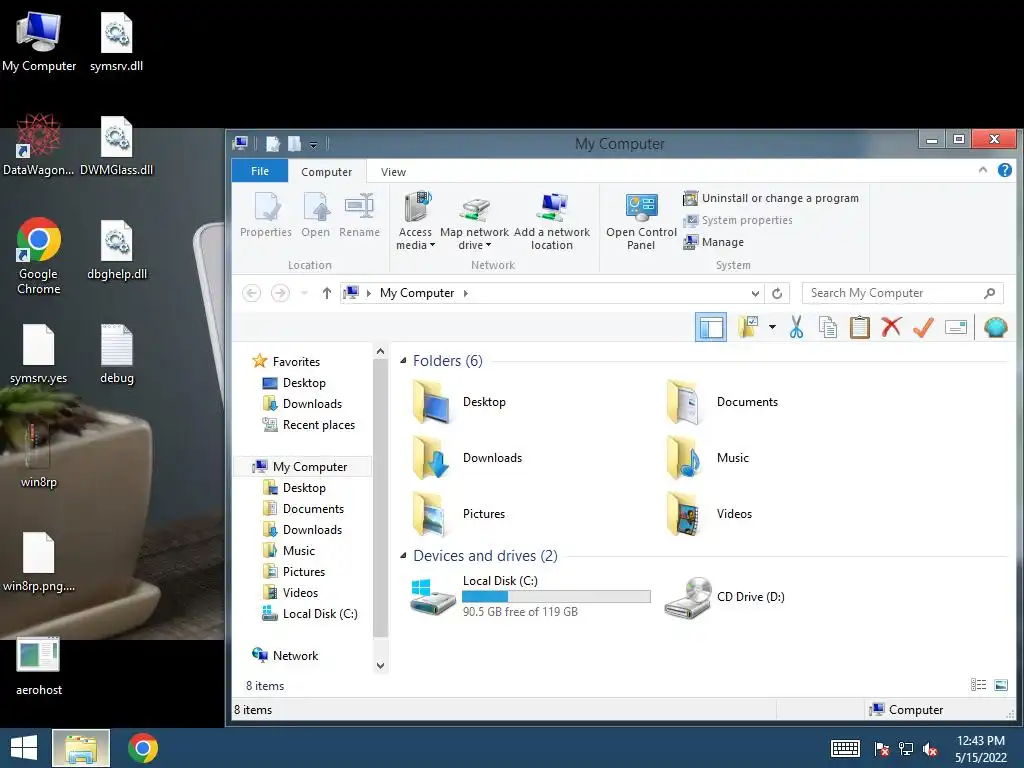
Task: Click Recent places in navigation pane
Action: pyautogui.click(x=308, y=425)
